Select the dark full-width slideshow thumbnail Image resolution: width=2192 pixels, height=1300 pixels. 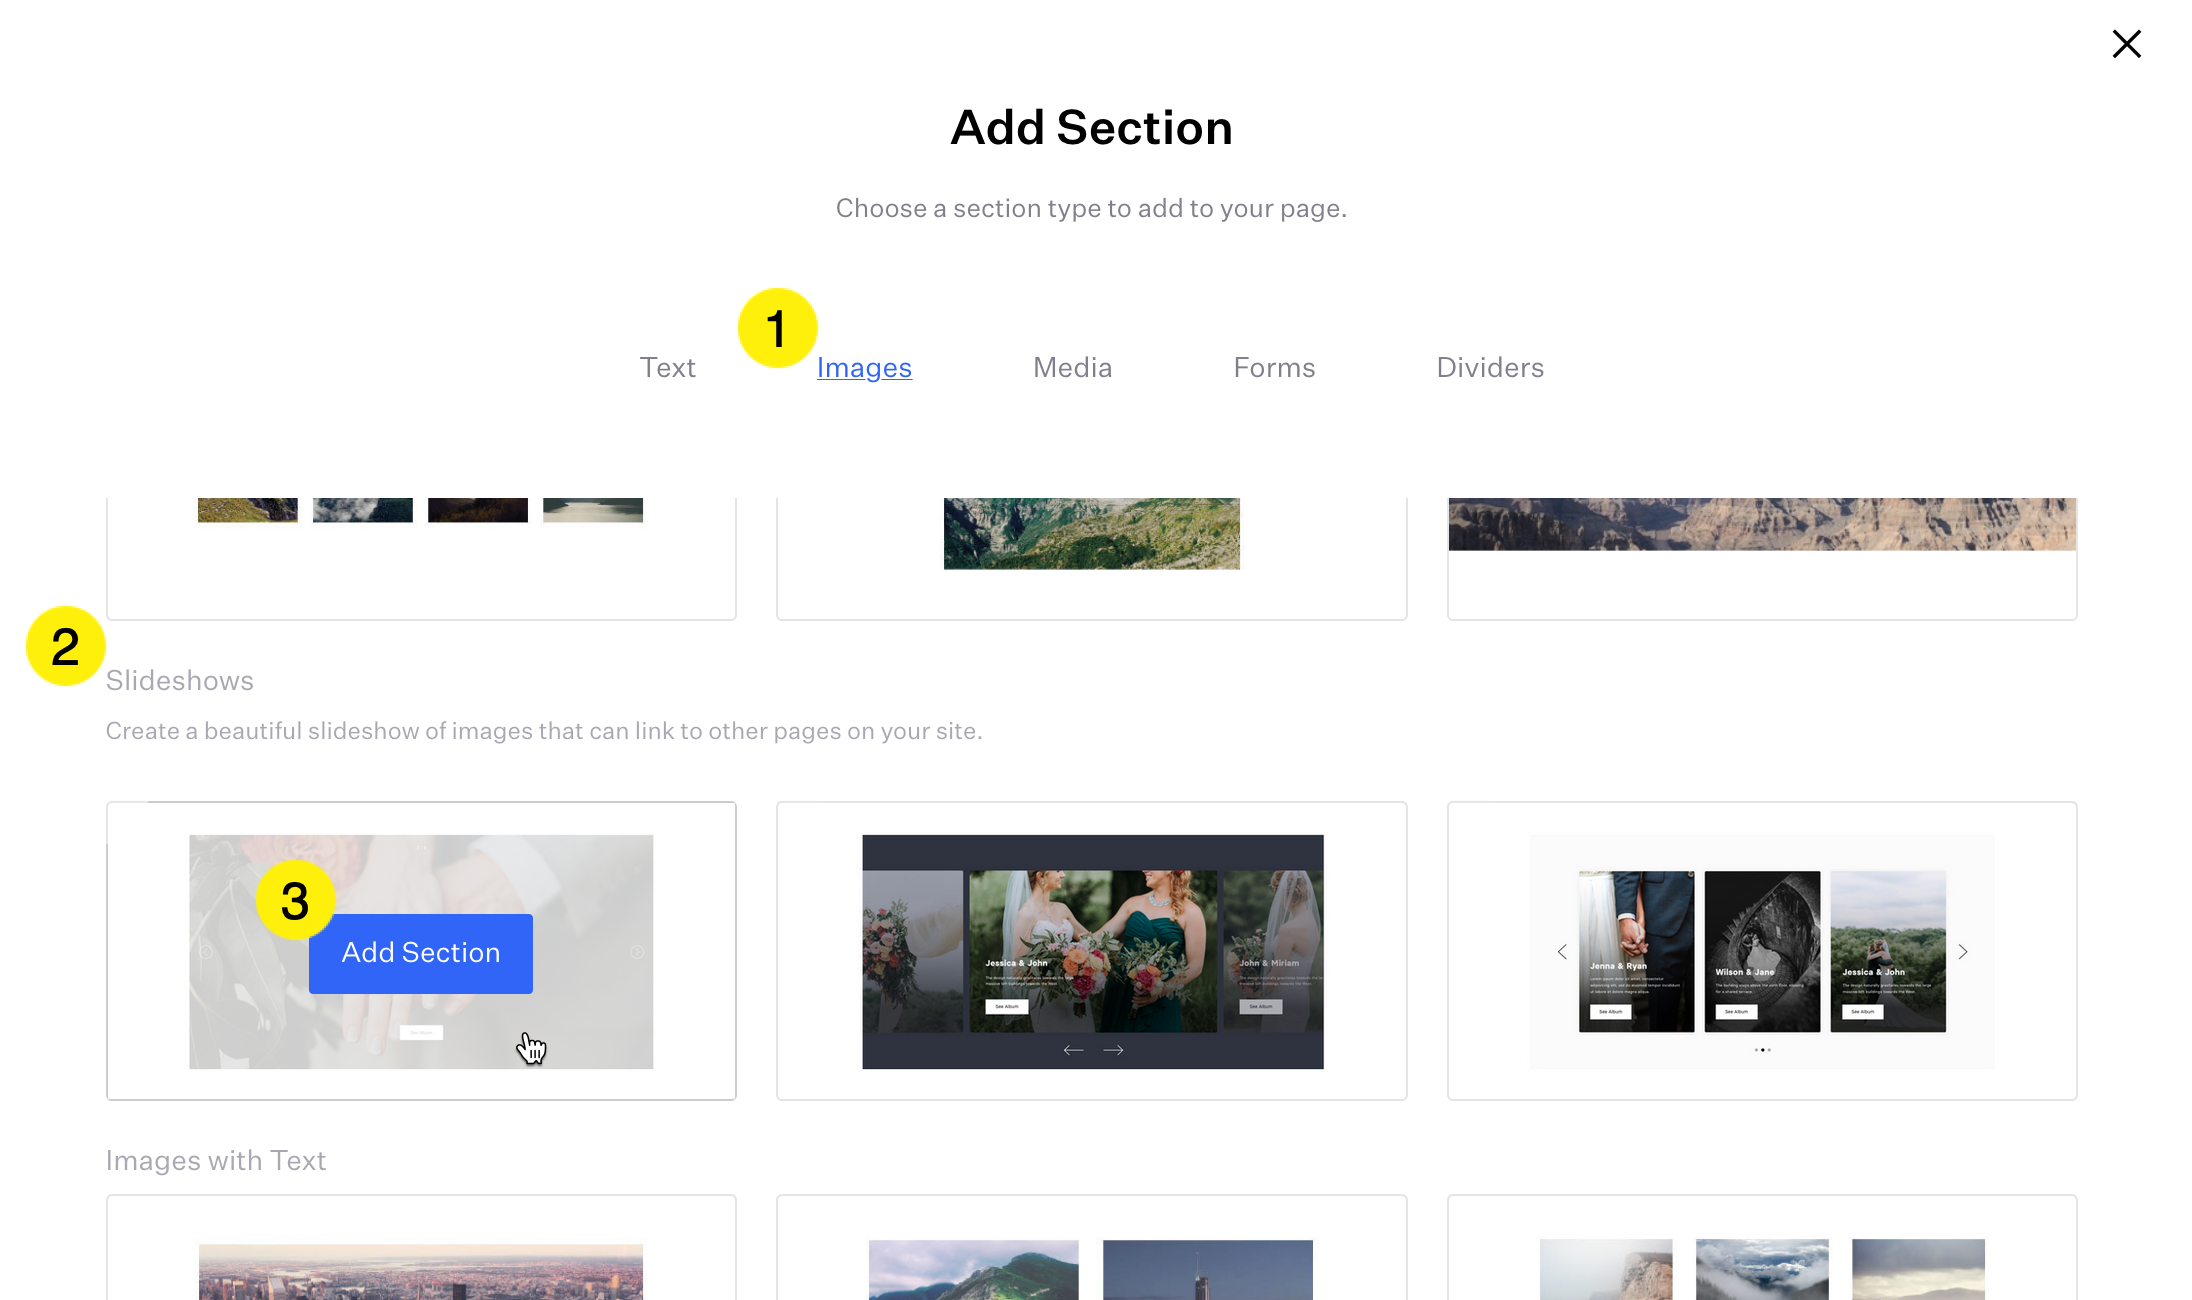[x=1092, y=950]
